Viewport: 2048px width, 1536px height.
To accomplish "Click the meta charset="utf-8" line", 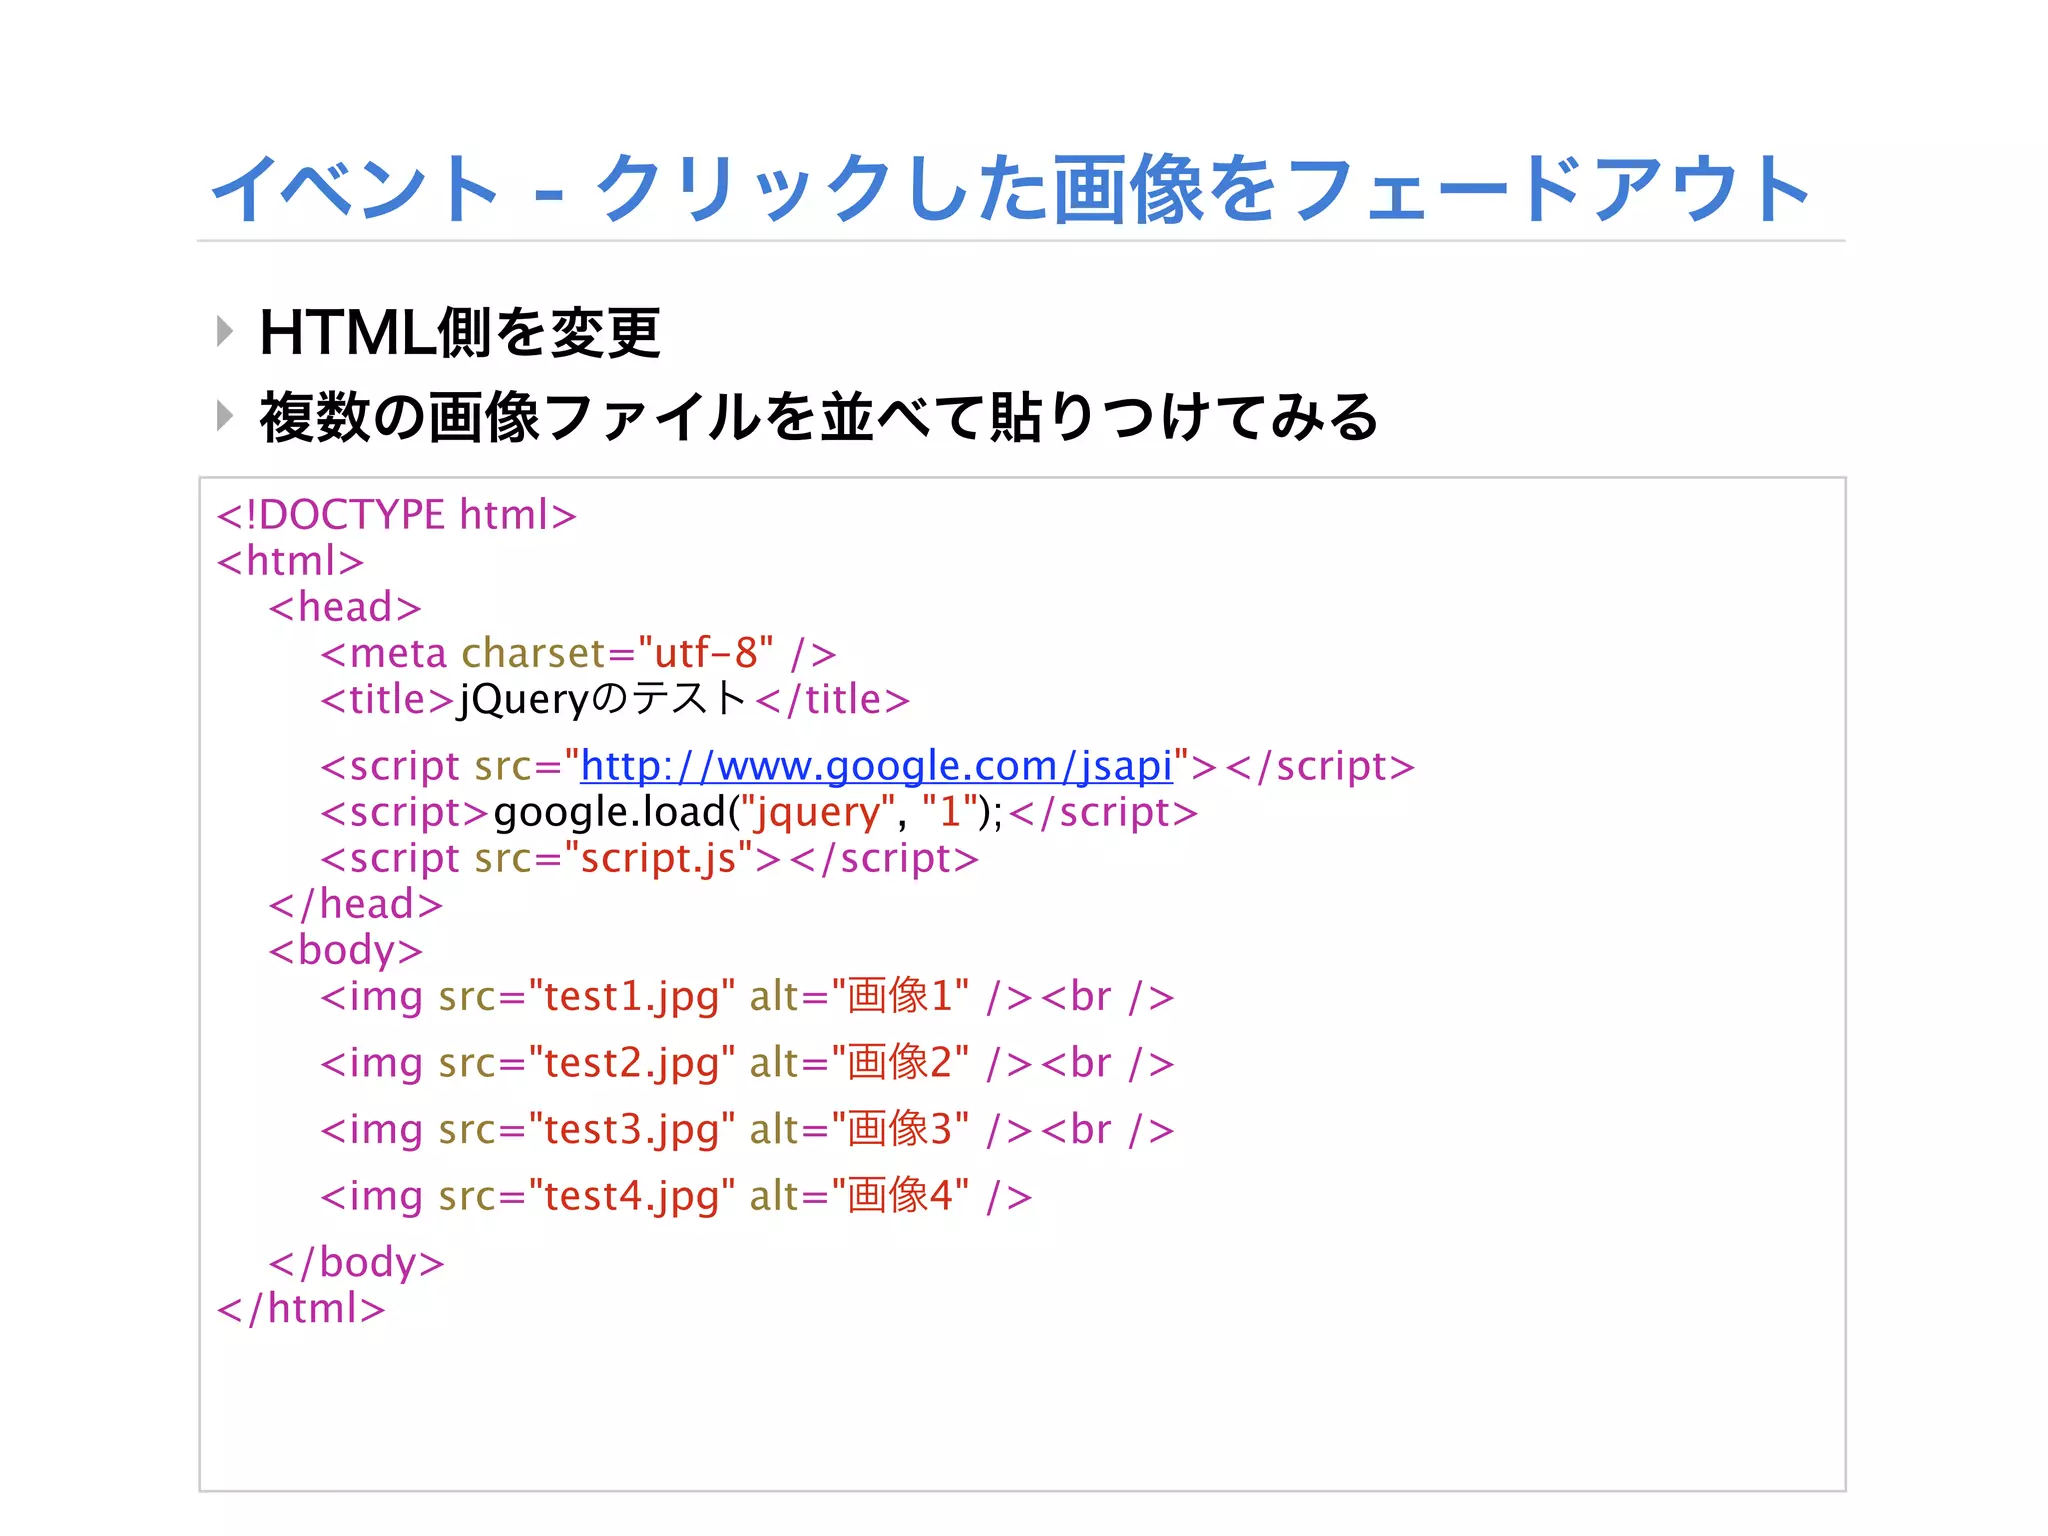I will point(578,653).
